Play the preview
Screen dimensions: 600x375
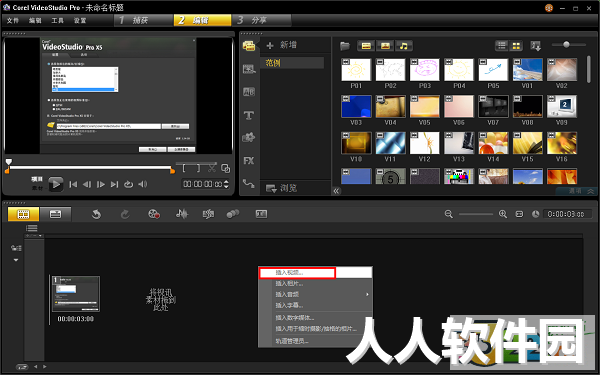[56, 184]
